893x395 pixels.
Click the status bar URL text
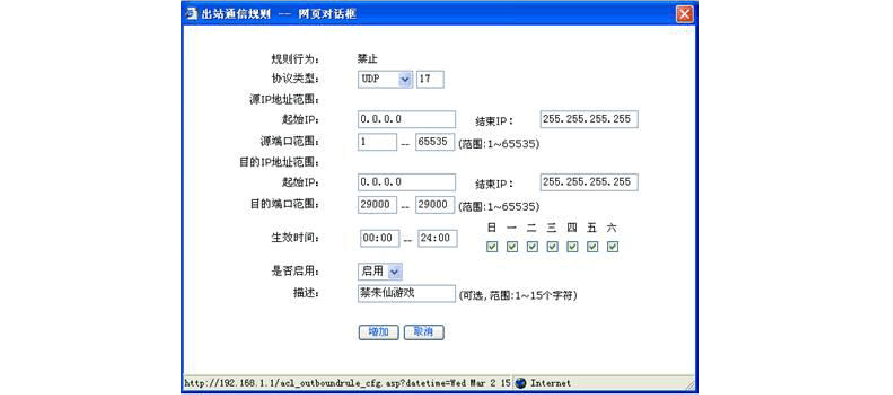coord(347,384)
